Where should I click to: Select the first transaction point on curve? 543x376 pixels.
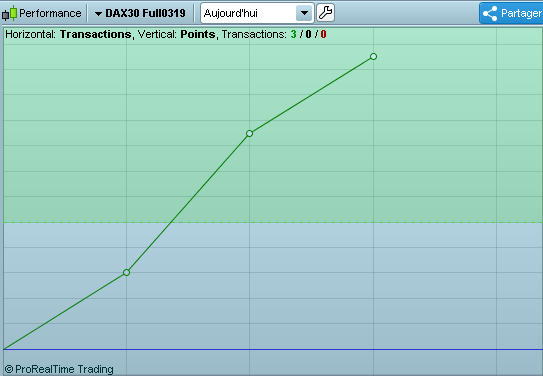126,272
